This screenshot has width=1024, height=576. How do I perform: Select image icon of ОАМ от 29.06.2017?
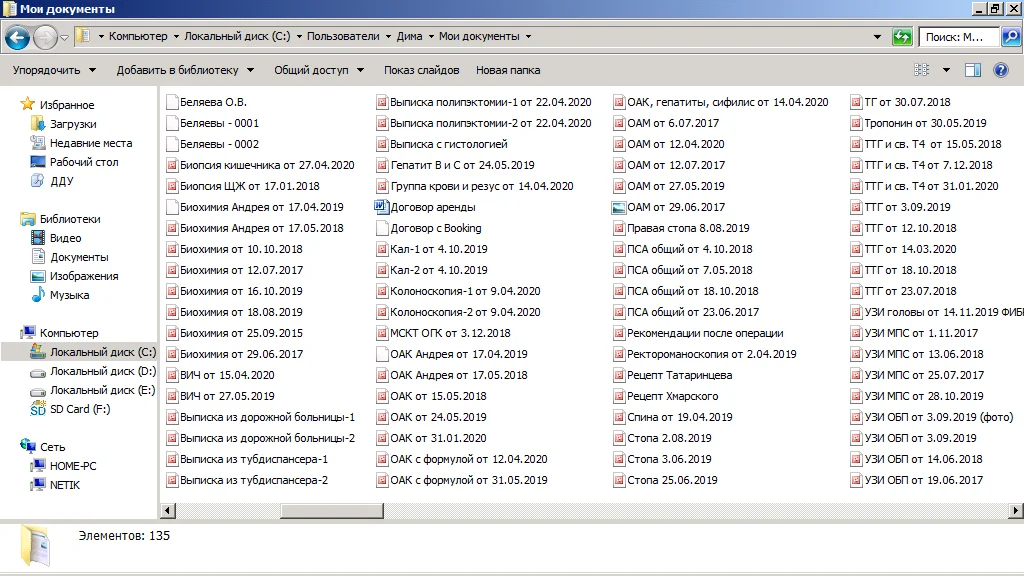pyautogui.click(x=618, y=208)
